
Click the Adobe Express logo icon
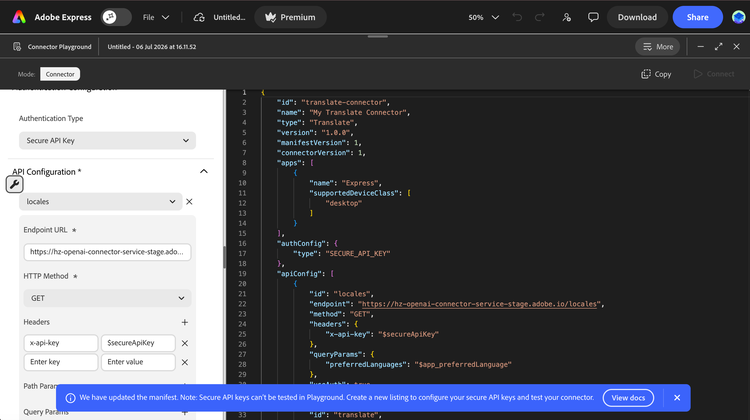coord(19,17)
